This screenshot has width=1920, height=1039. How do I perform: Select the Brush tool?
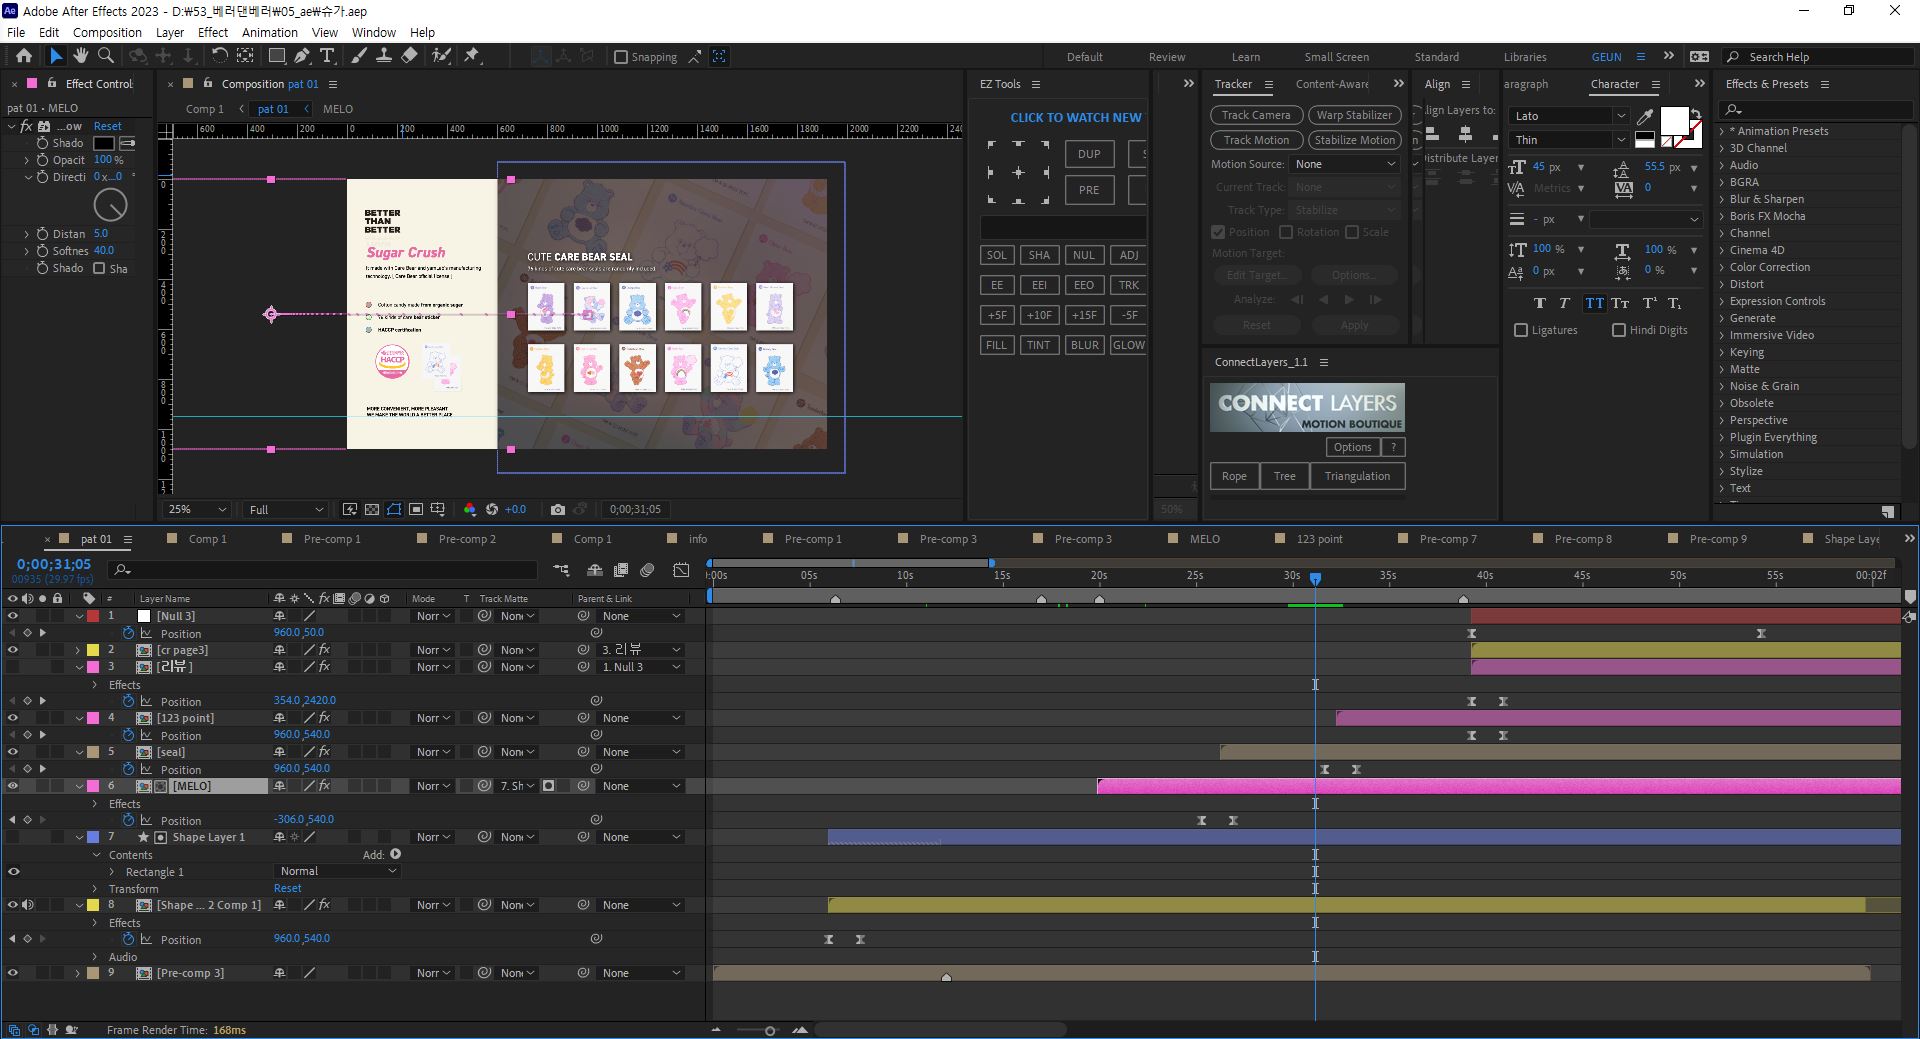[359, 56]
